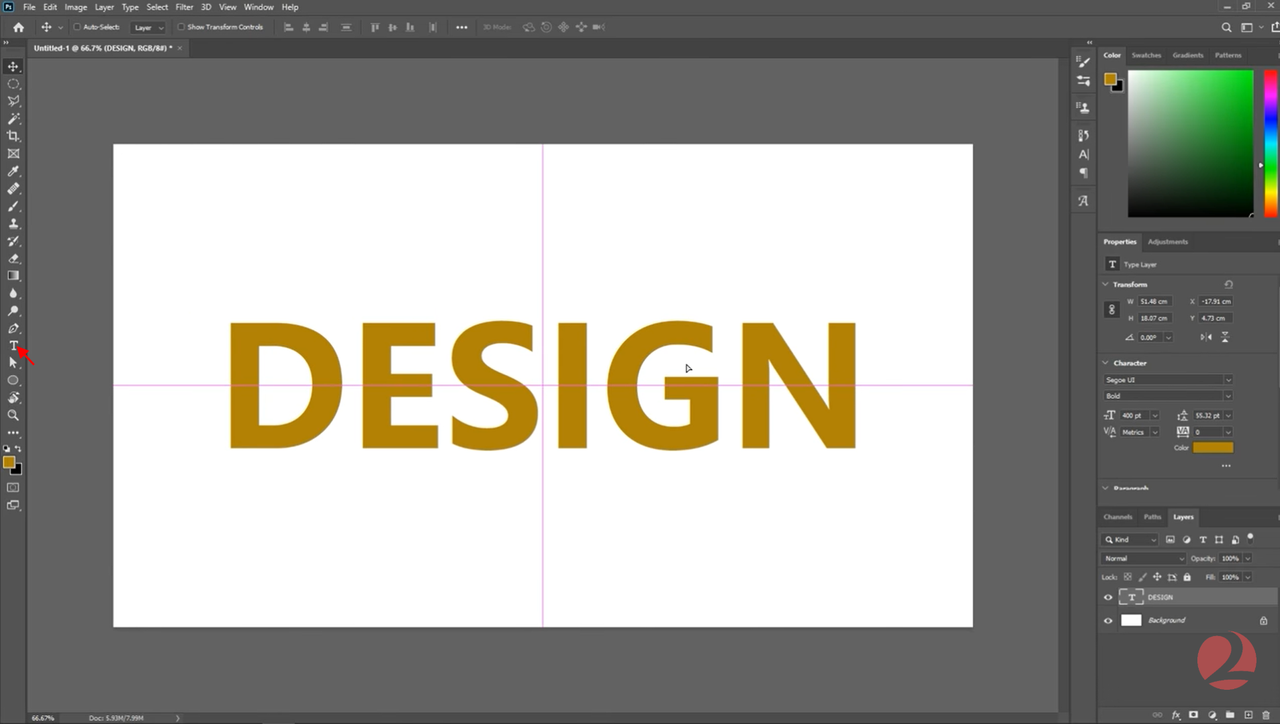Hide the DESIGN layer
The height and width of the screenshot is (724, 1280).
click(x=1108, y=597)
